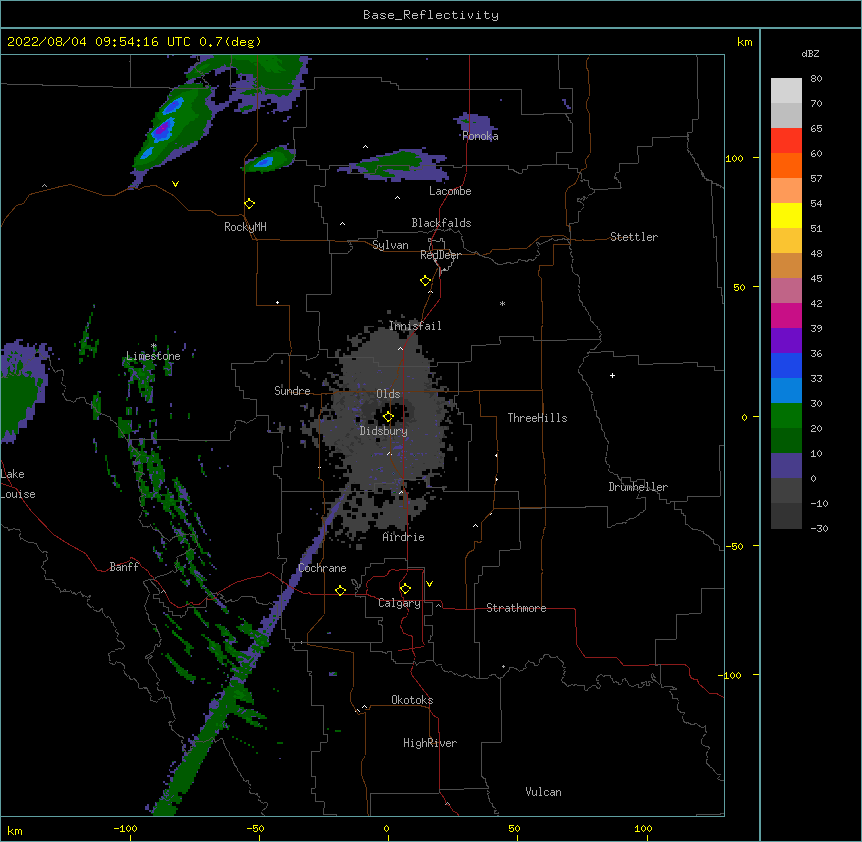Image resolution: width=862 pixels, height=842 pixels.
Task: Click the Olds town label
Action: (x=388, y=394)
